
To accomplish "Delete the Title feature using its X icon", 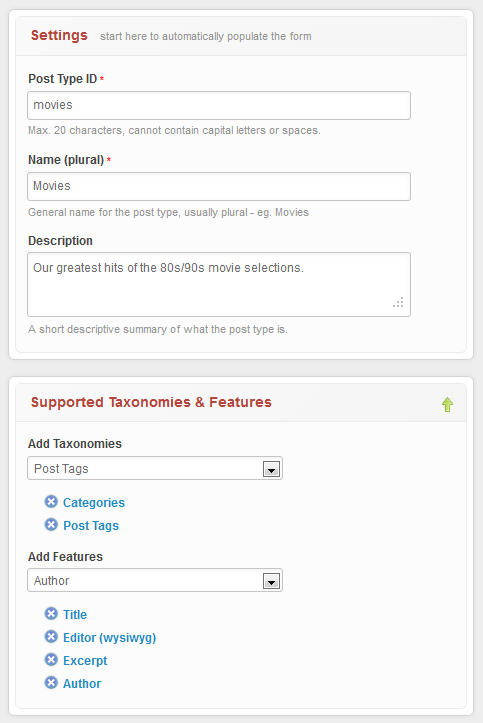I will [x=51, y=613].
